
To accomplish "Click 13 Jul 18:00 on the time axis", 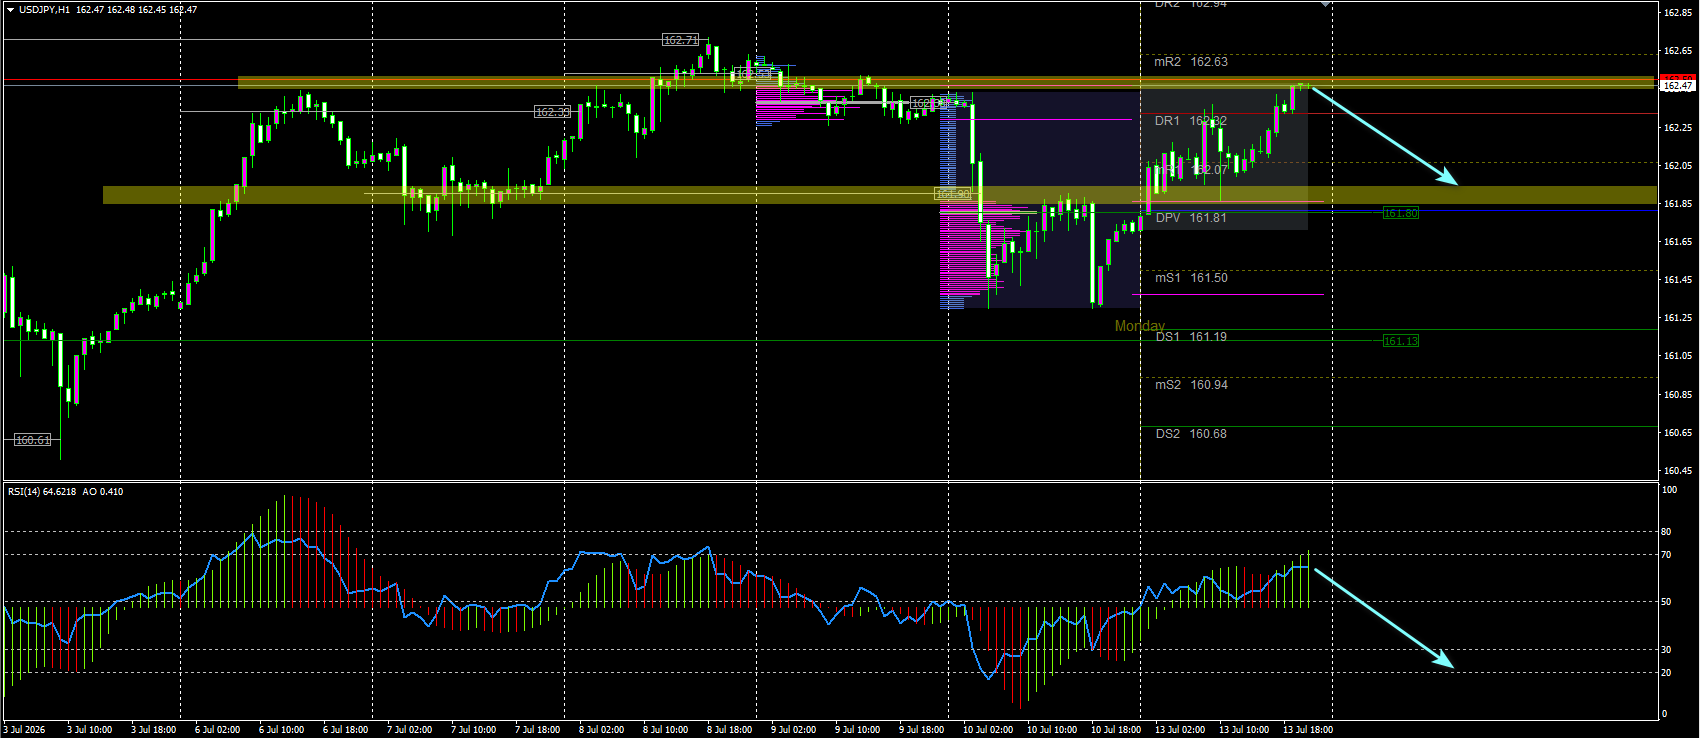I will pos(1308,730).
